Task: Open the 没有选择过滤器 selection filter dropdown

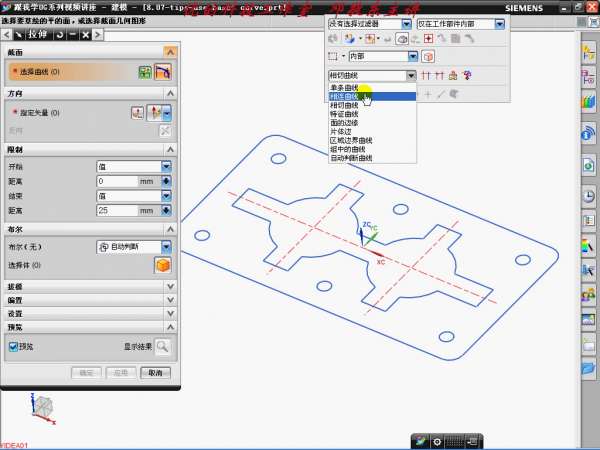Action: point(370,24)
